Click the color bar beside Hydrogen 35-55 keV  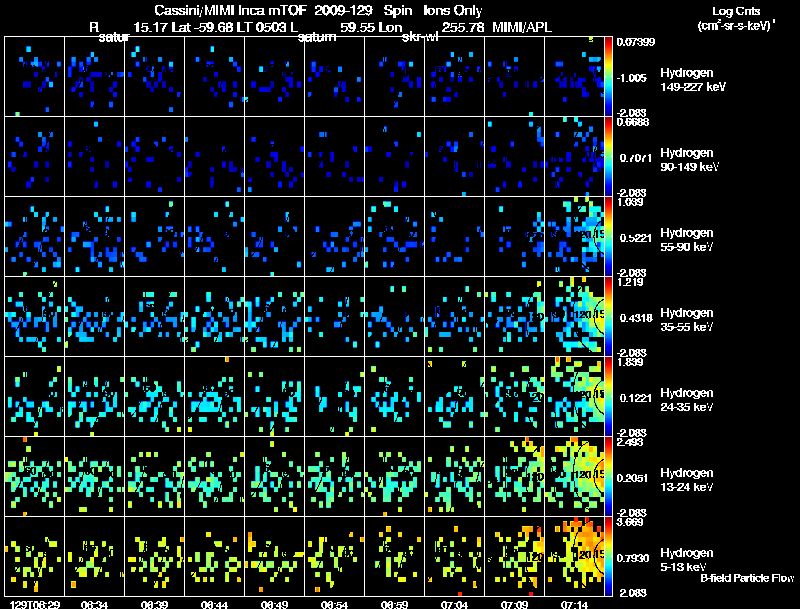[608, 317]
